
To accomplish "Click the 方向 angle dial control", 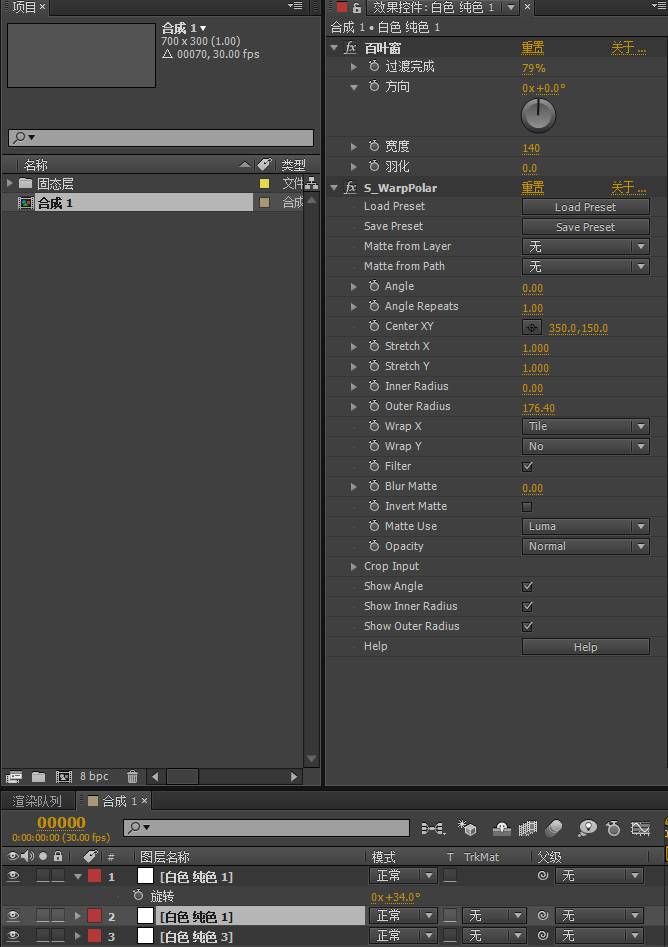I will coord(538,115).
